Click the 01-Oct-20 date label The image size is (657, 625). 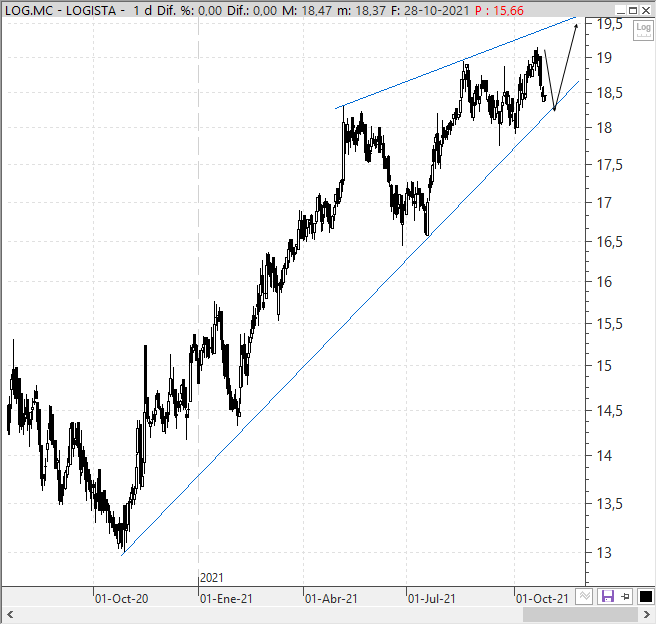point(122,599)
